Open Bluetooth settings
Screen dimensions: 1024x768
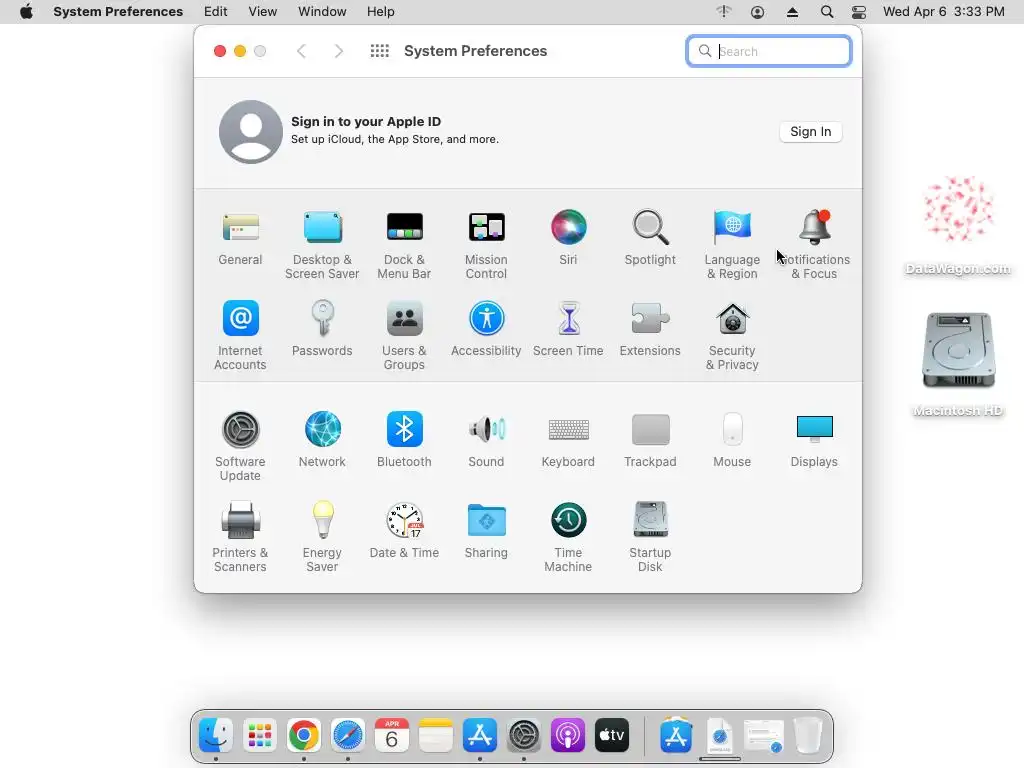[404, 440]
